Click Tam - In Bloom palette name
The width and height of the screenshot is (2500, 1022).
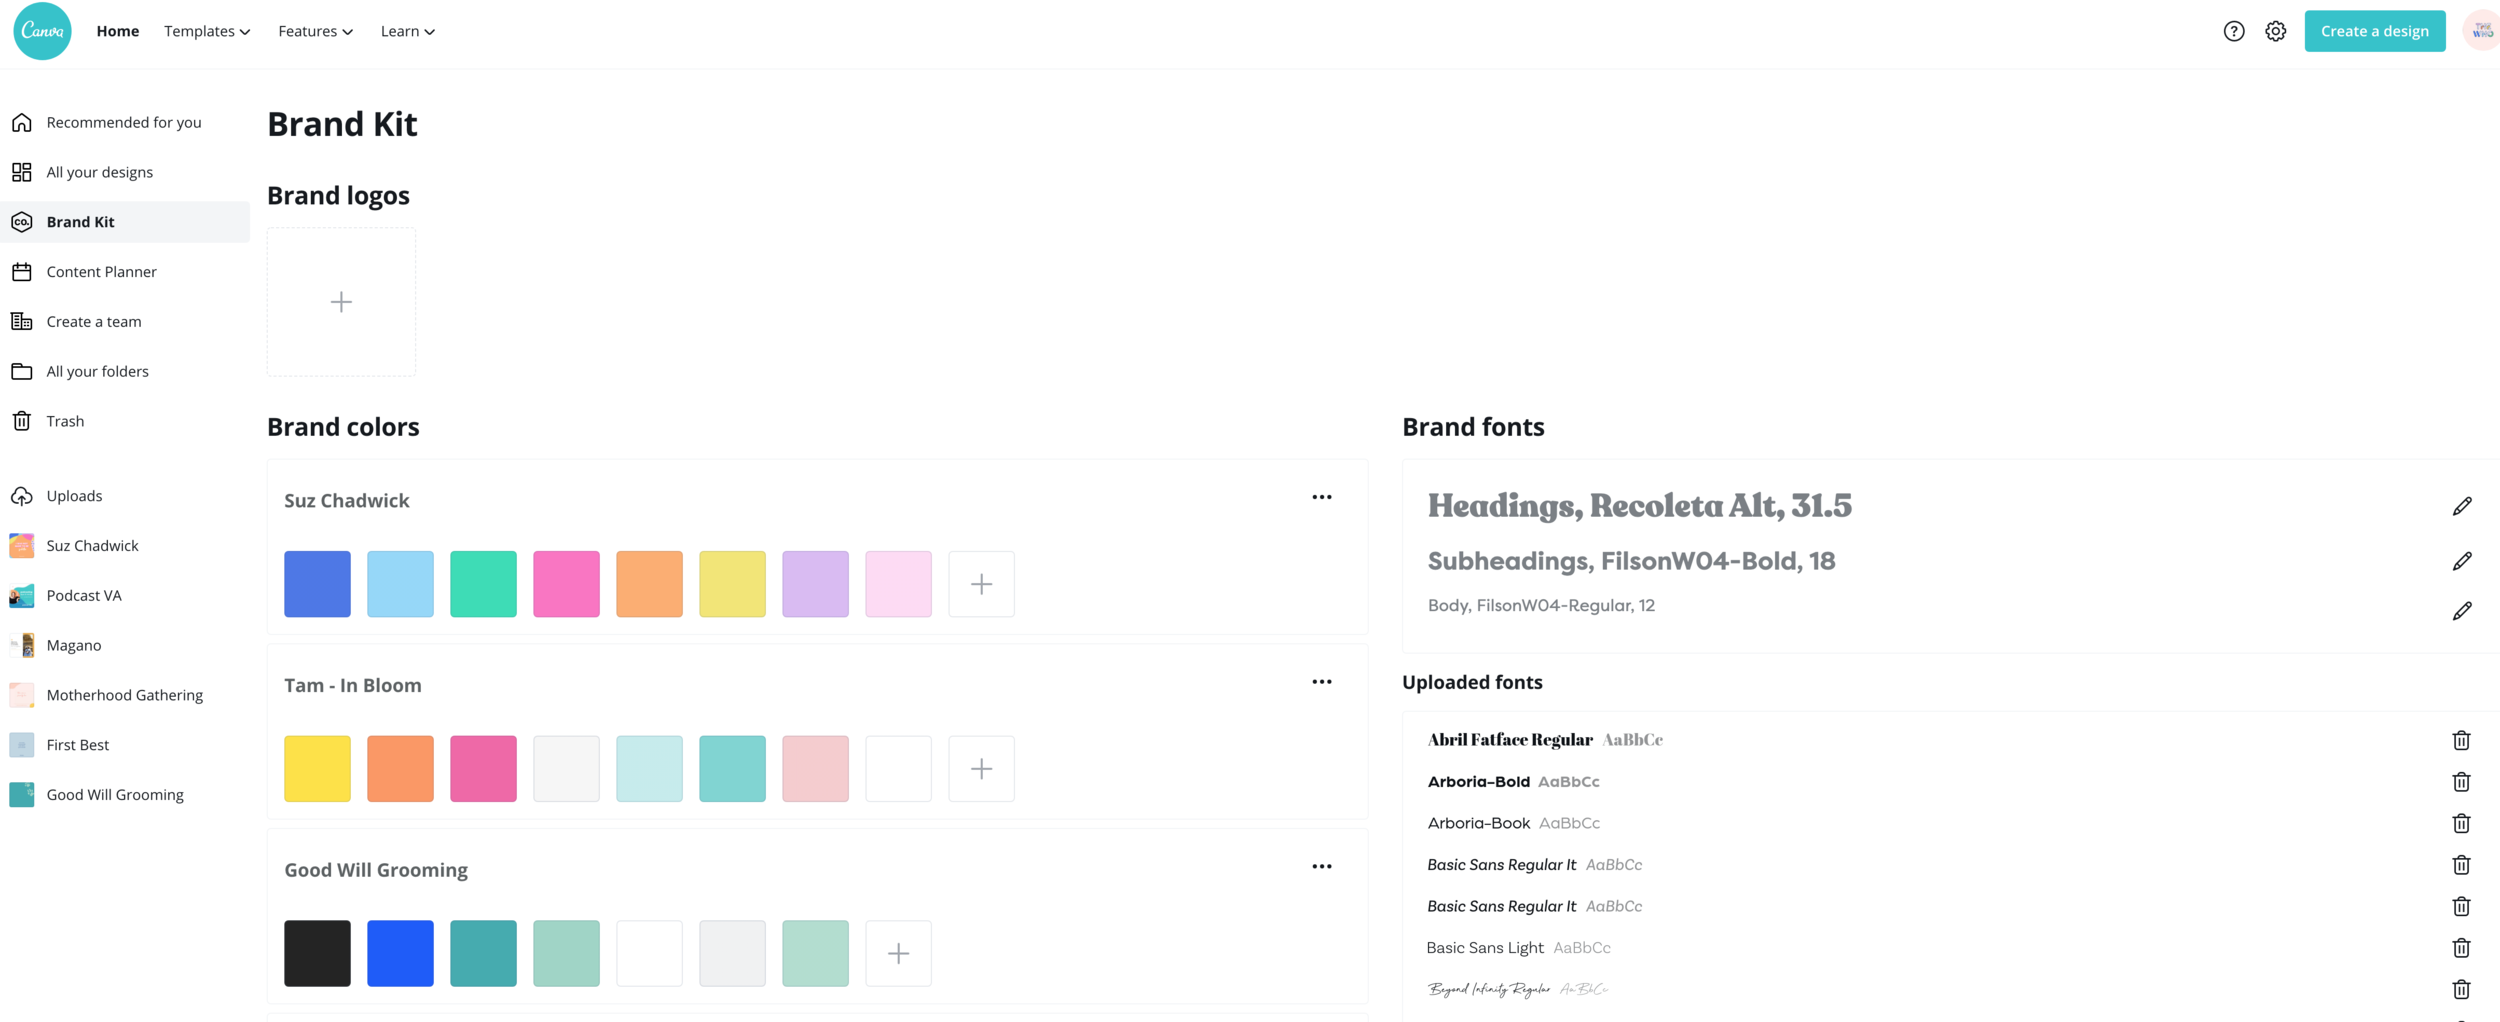pos(353,686)
